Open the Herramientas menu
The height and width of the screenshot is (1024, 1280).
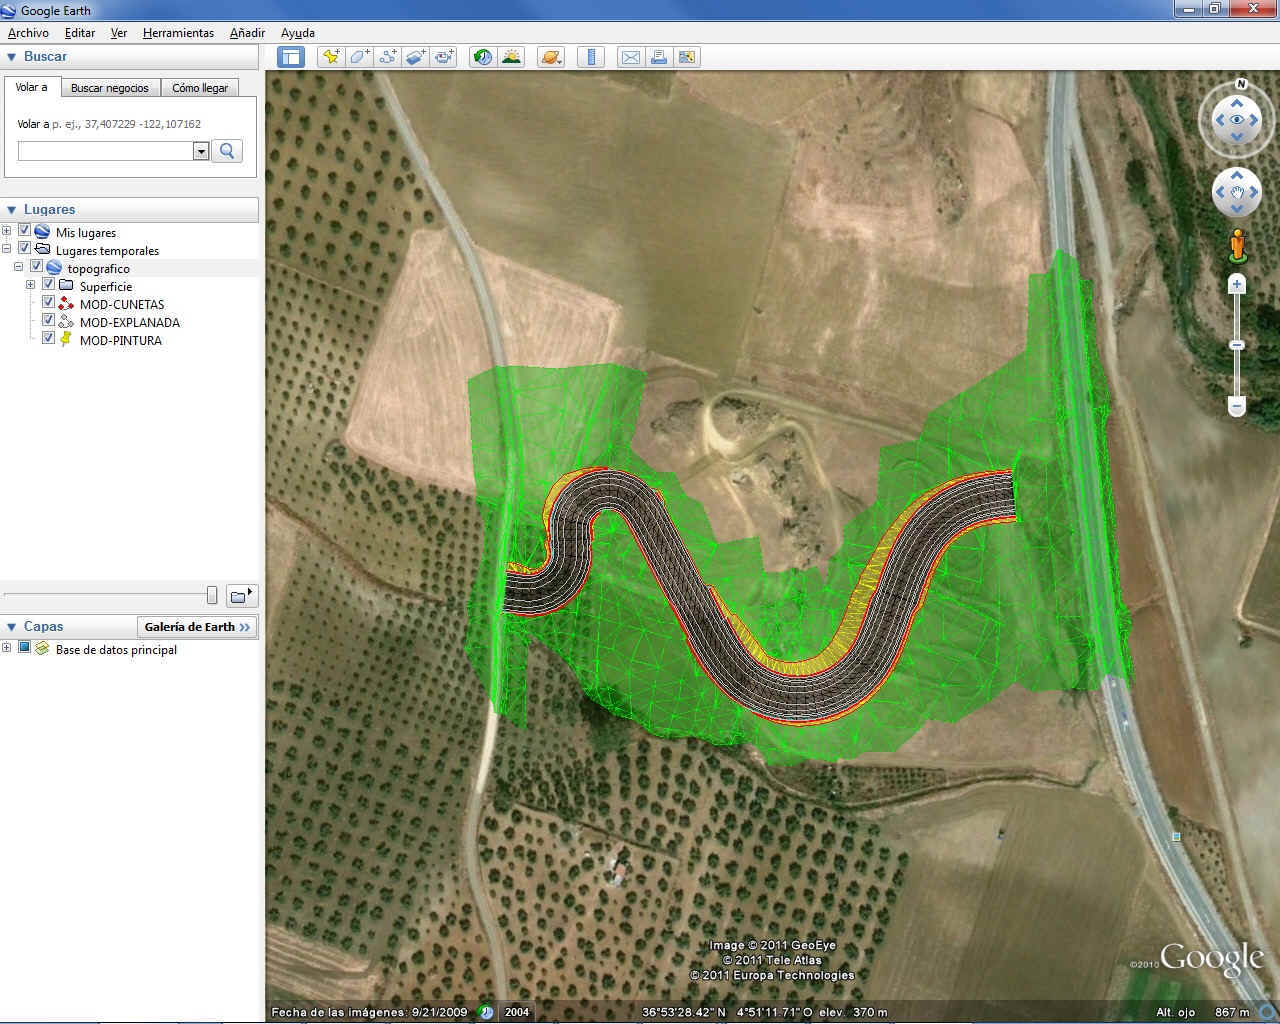(178, 33)
